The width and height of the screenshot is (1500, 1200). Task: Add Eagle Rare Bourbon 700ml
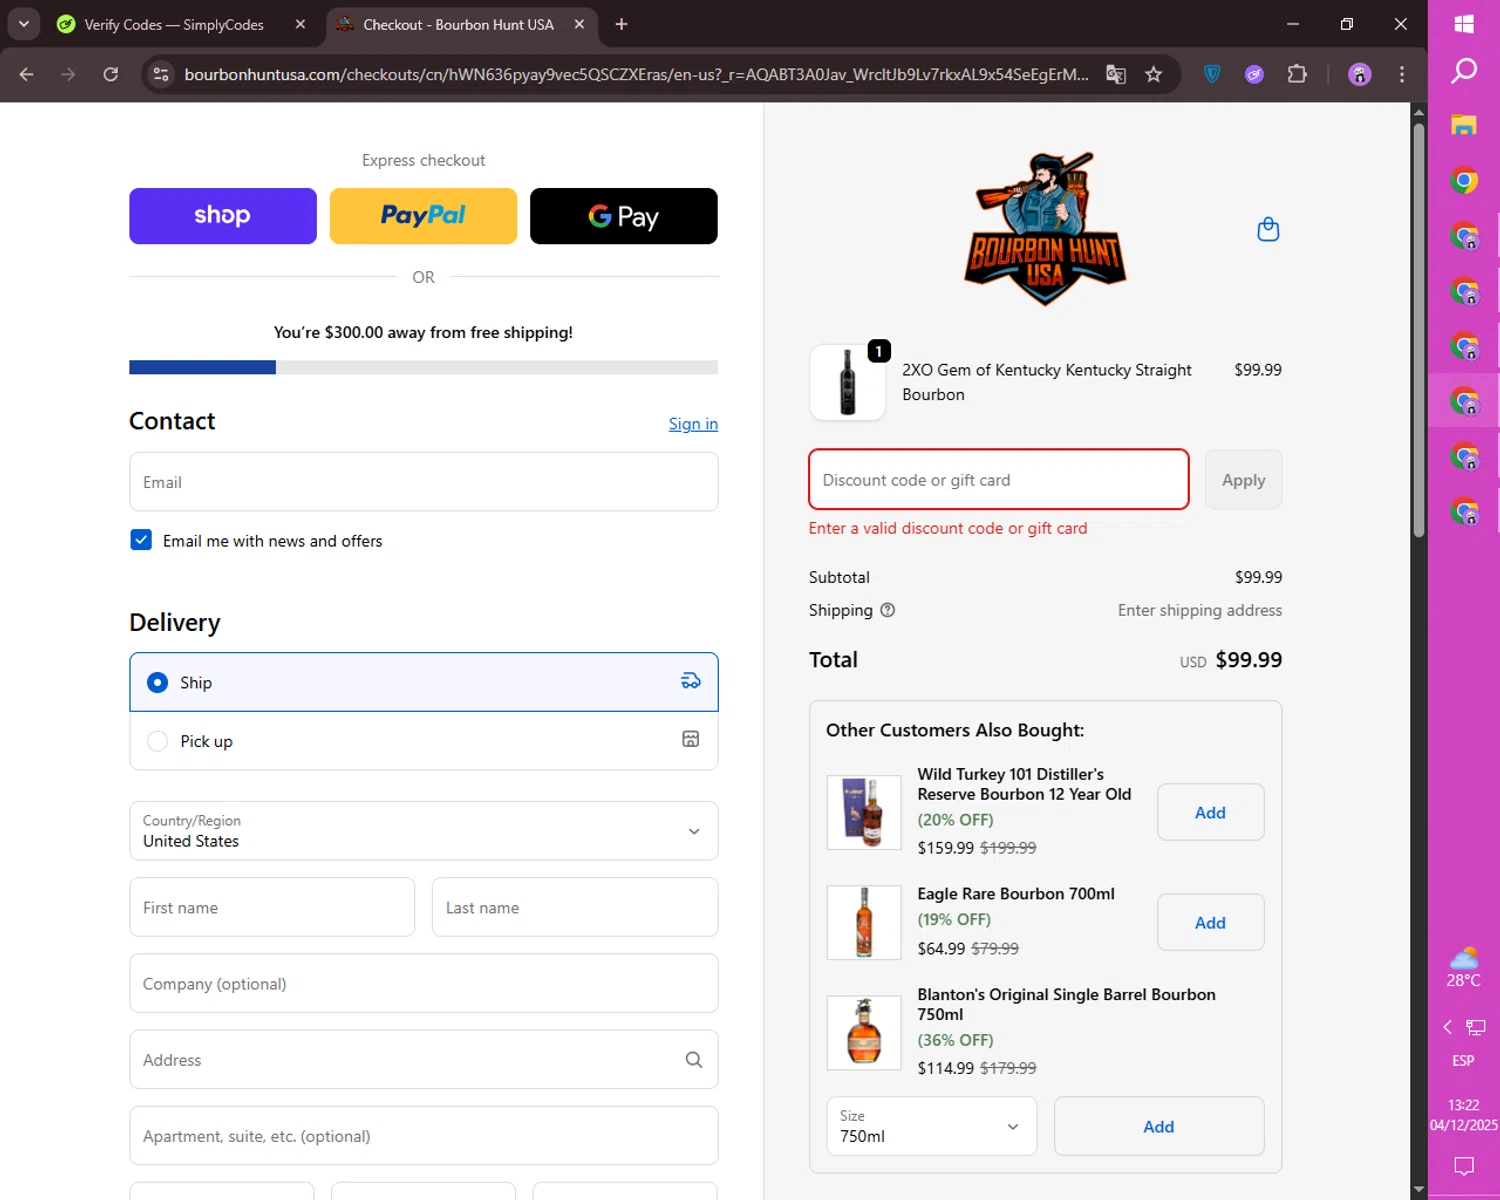click(x=1210, y=922)
